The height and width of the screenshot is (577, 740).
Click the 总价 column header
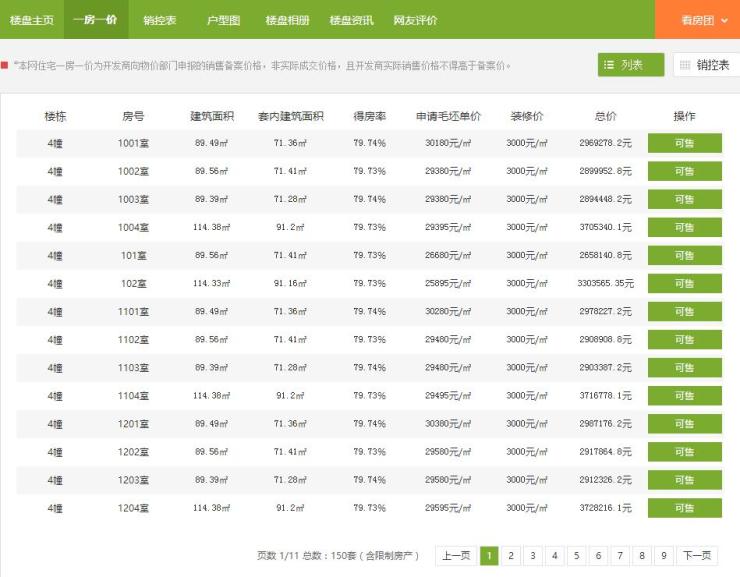pyautogui.click(x=605, y=116)
